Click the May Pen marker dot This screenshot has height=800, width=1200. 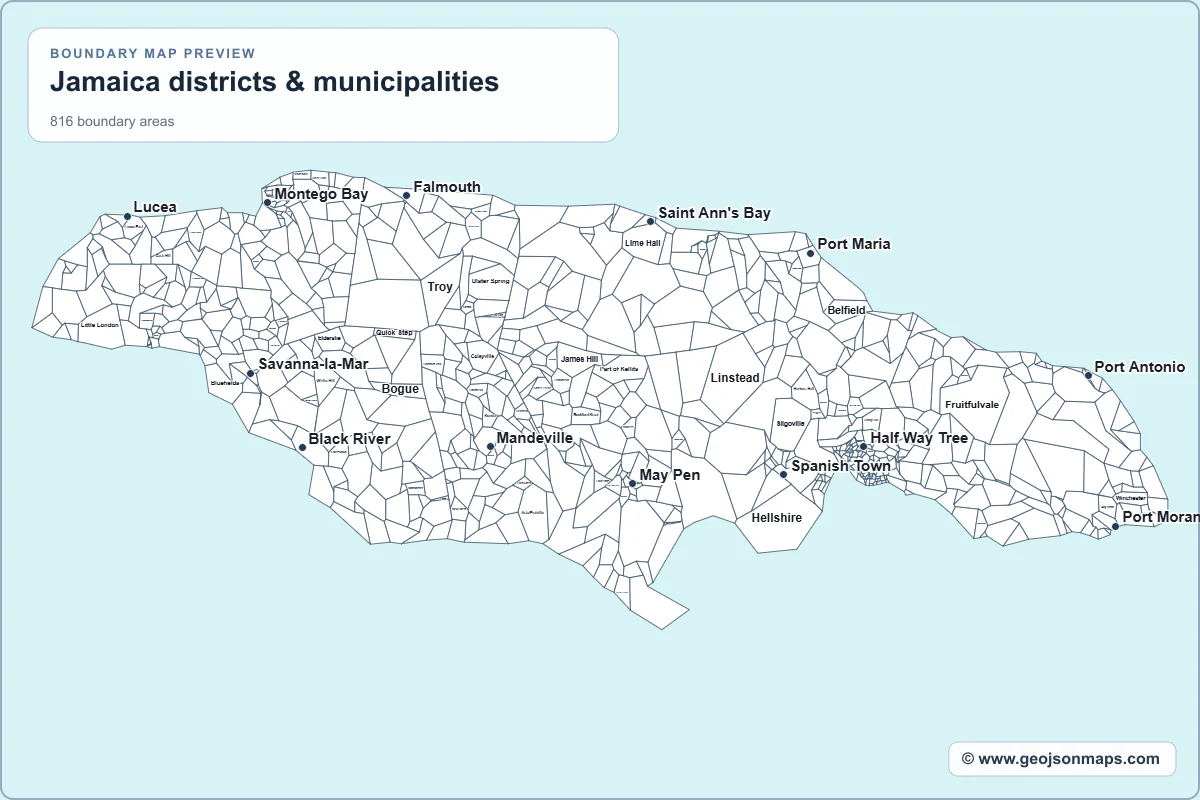coord(632,484)
